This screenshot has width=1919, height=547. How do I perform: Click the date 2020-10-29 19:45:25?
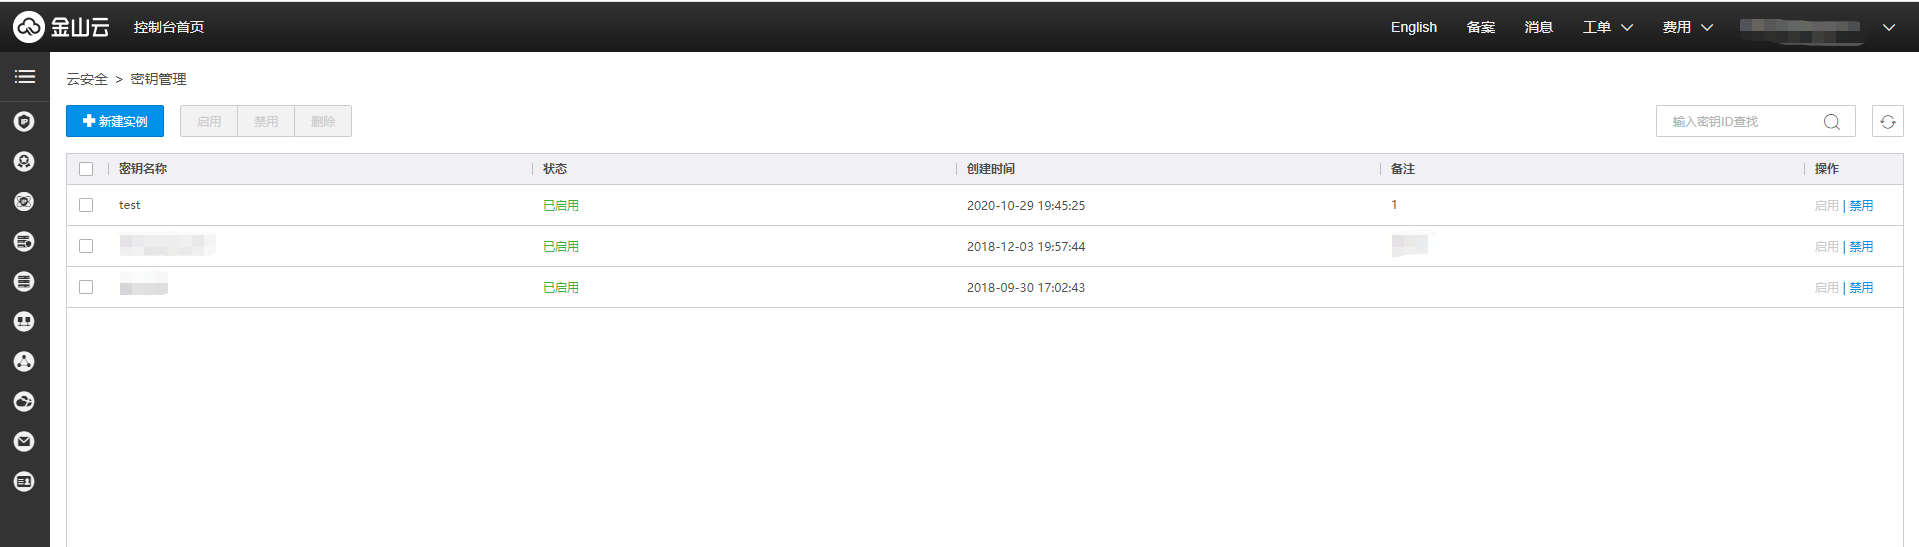(1026, 205)
